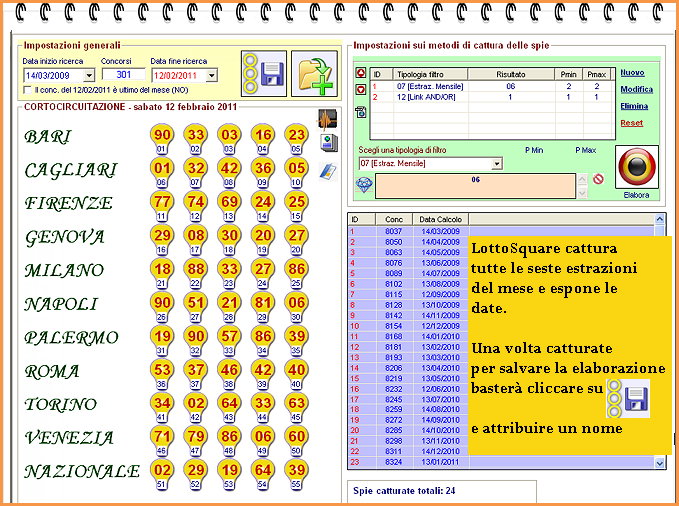Screen dimensions: 679x506
Task: Click the move filter up arrow icon
Action: pyautogui.click(x=361, y=74)
